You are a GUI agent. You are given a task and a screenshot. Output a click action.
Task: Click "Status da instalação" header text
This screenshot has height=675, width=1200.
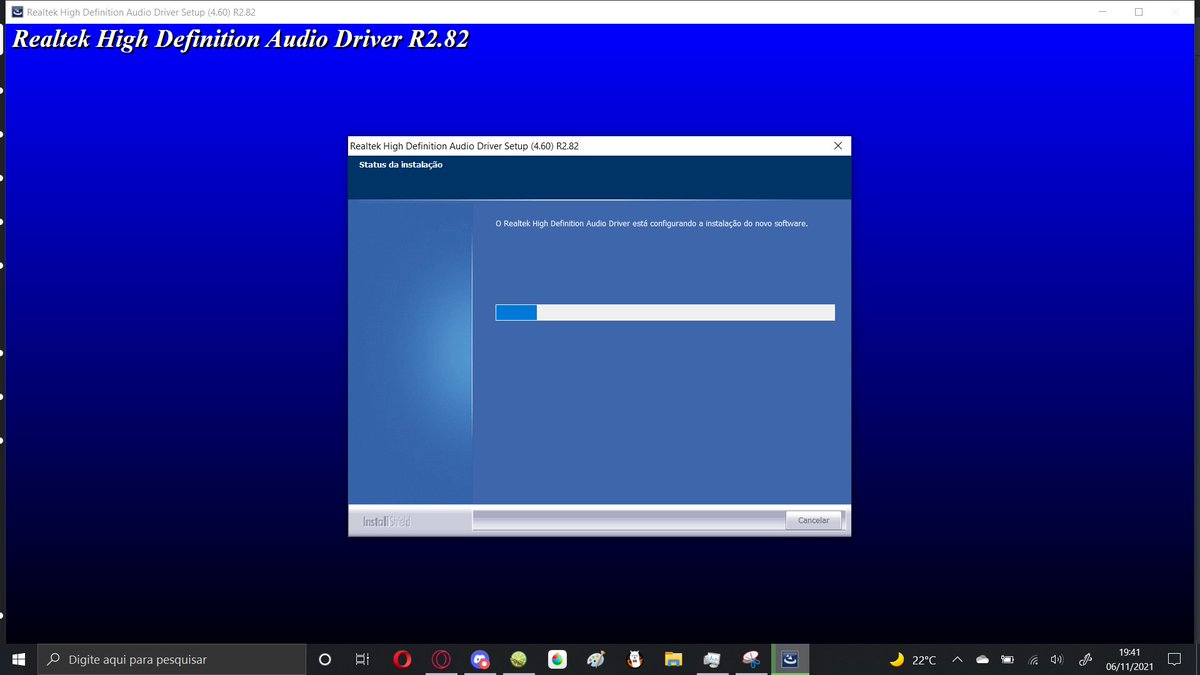coord(401,165)
